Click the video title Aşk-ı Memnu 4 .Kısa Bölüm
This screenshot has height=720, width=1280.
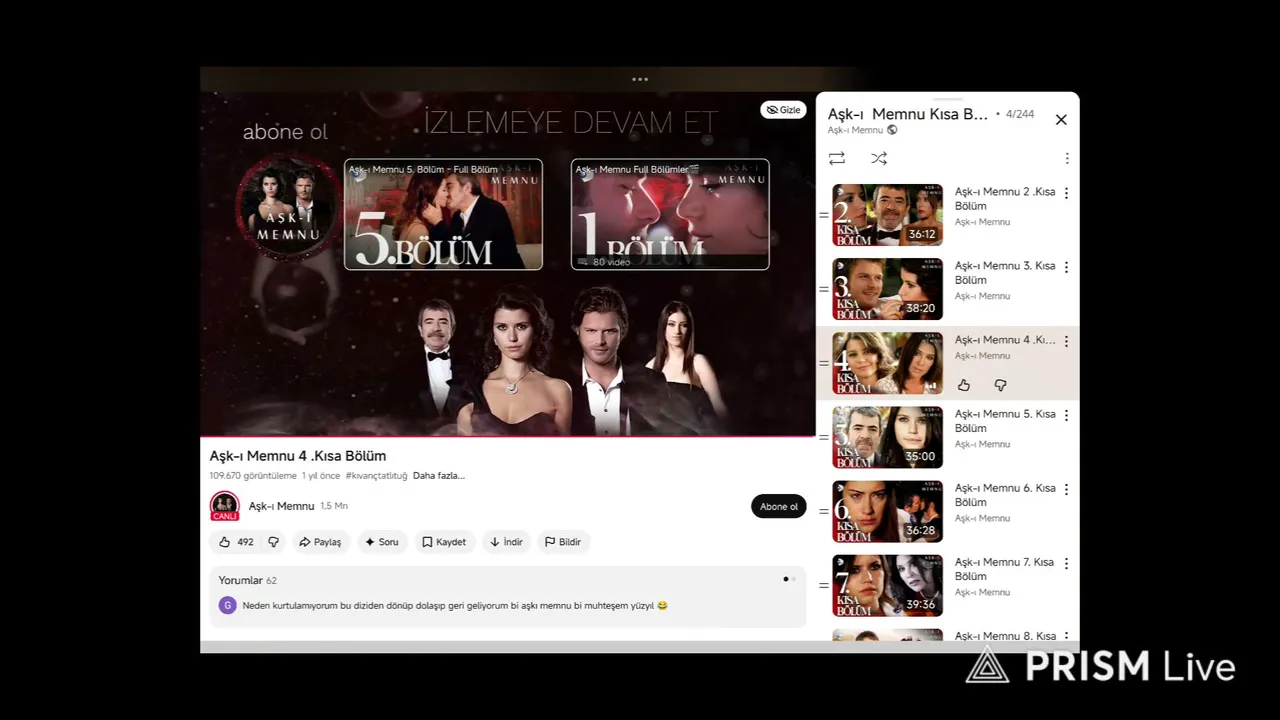click(x=298, y=456)
